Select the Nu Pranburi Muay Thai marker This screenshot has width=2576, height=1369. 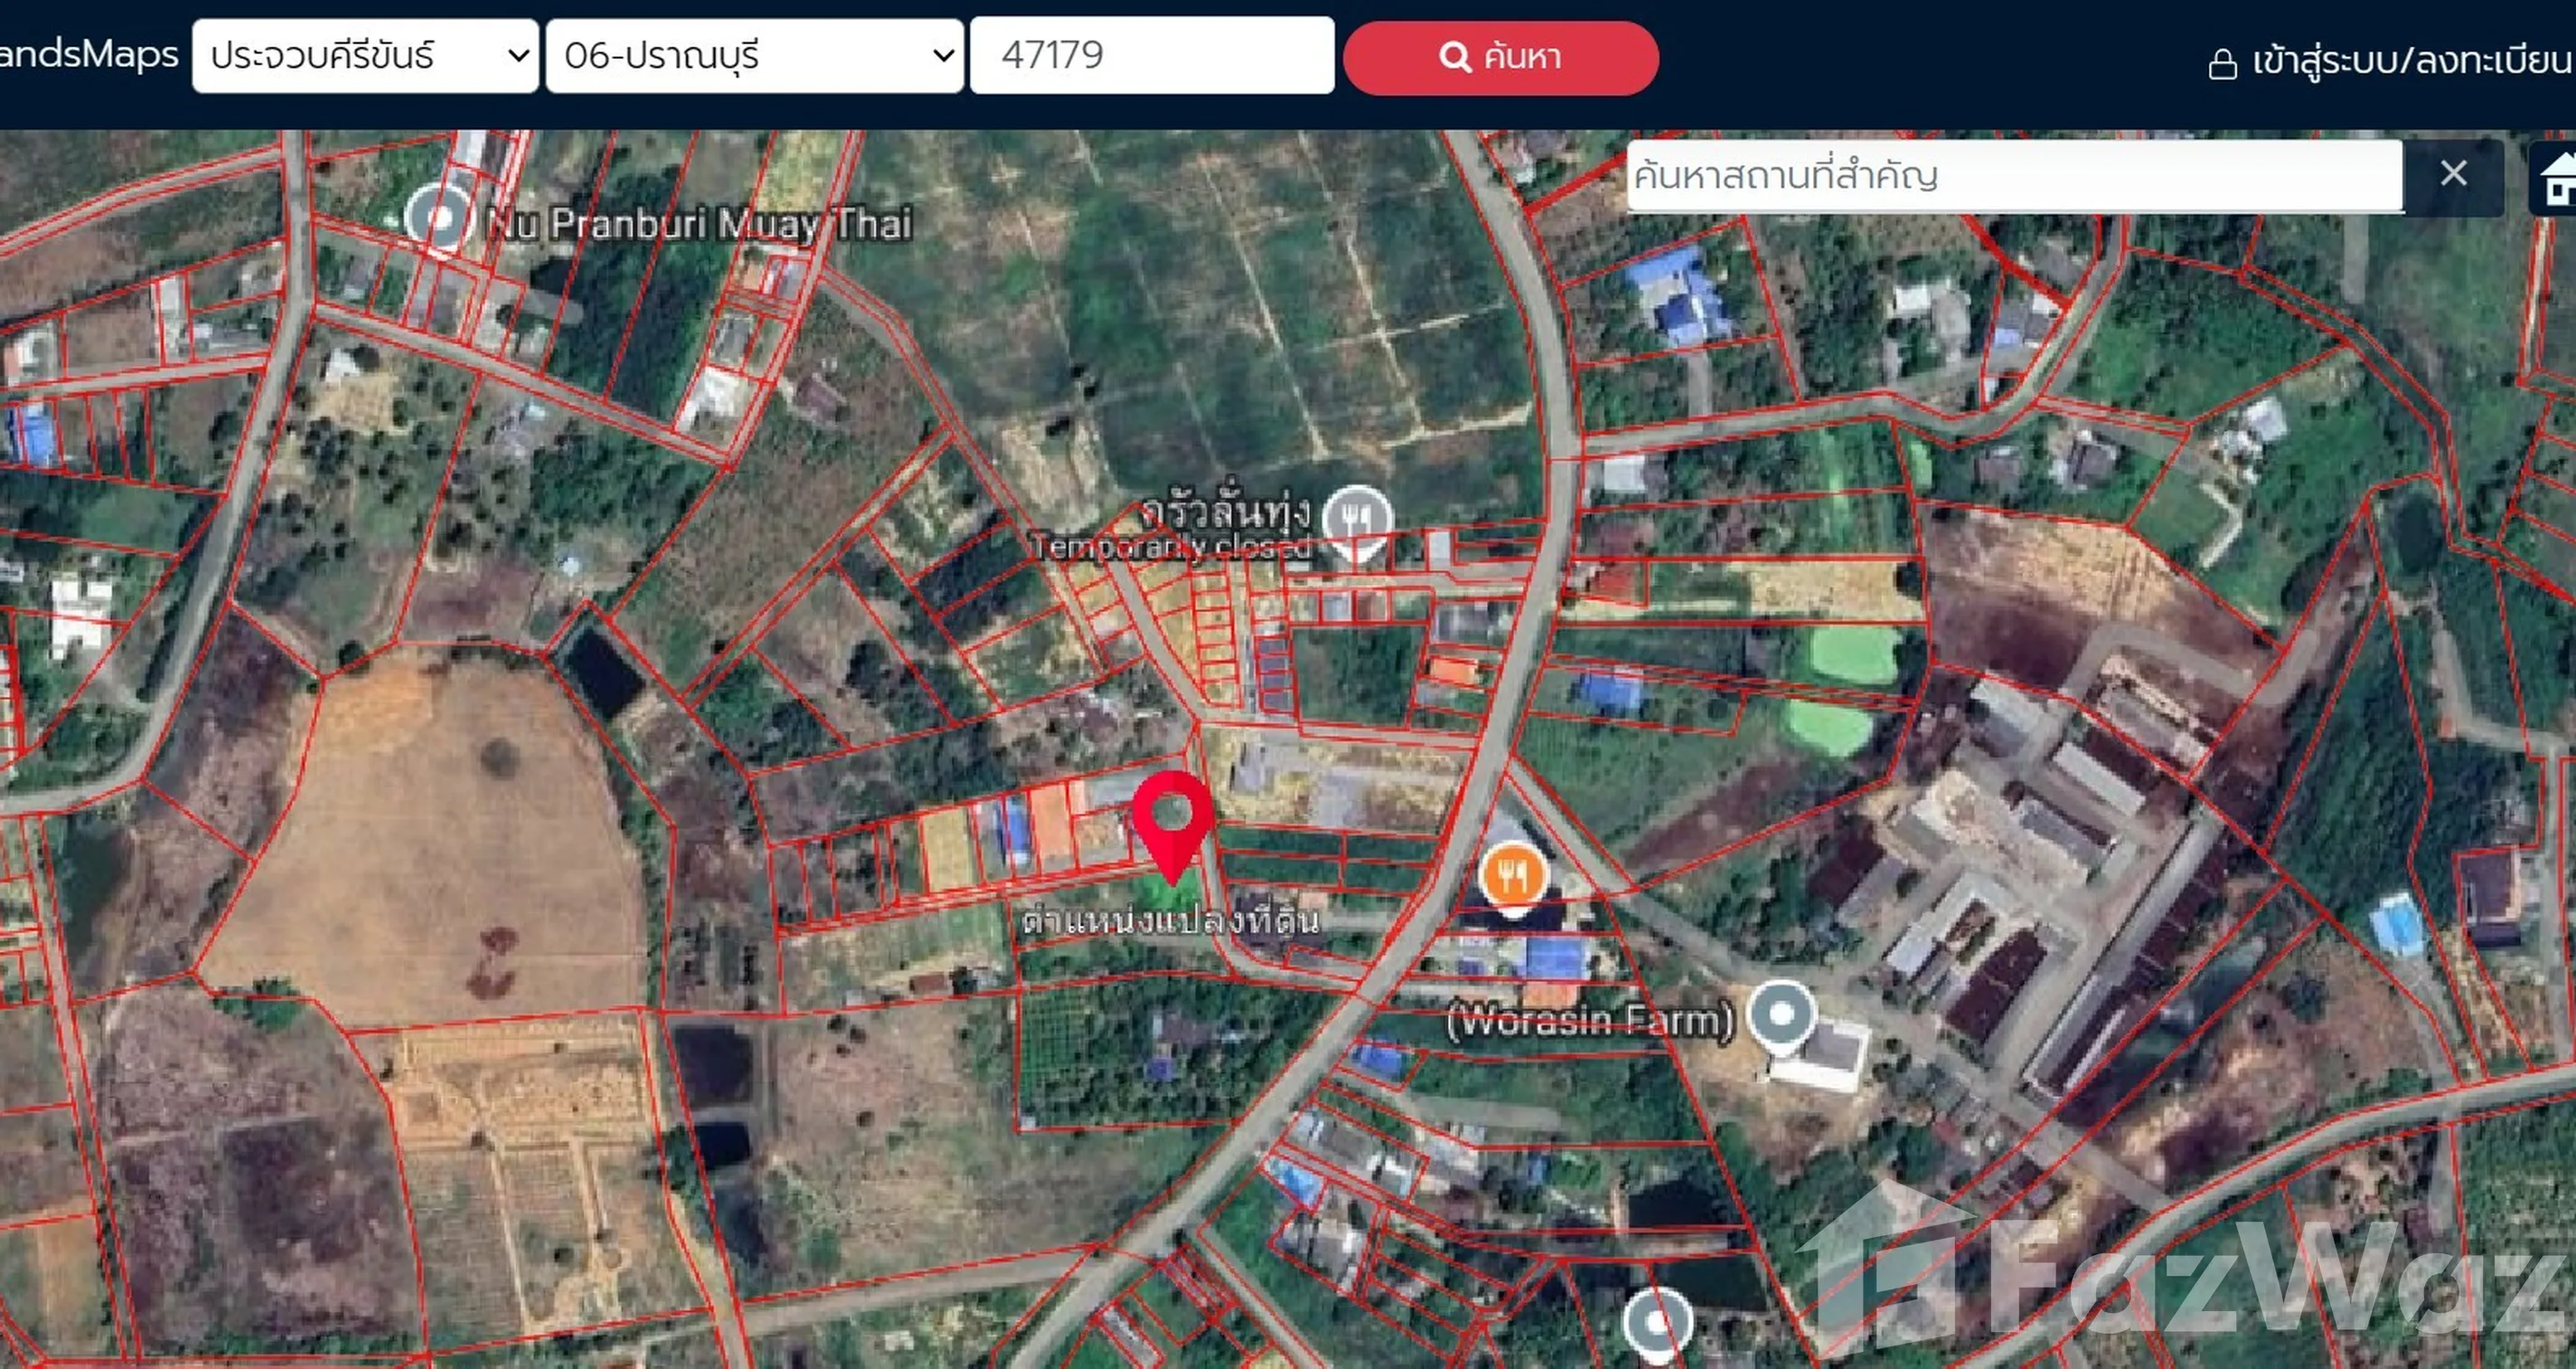(438, 215)
